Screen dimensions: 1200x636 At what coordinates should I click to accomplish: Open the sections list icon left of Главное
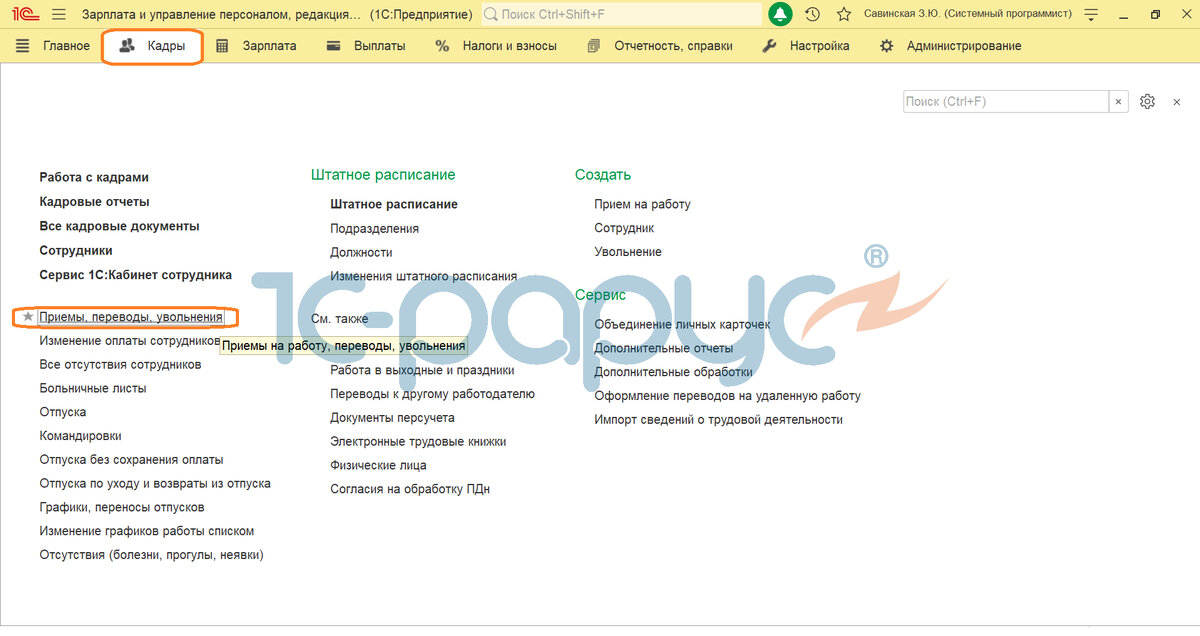point(23,46)
